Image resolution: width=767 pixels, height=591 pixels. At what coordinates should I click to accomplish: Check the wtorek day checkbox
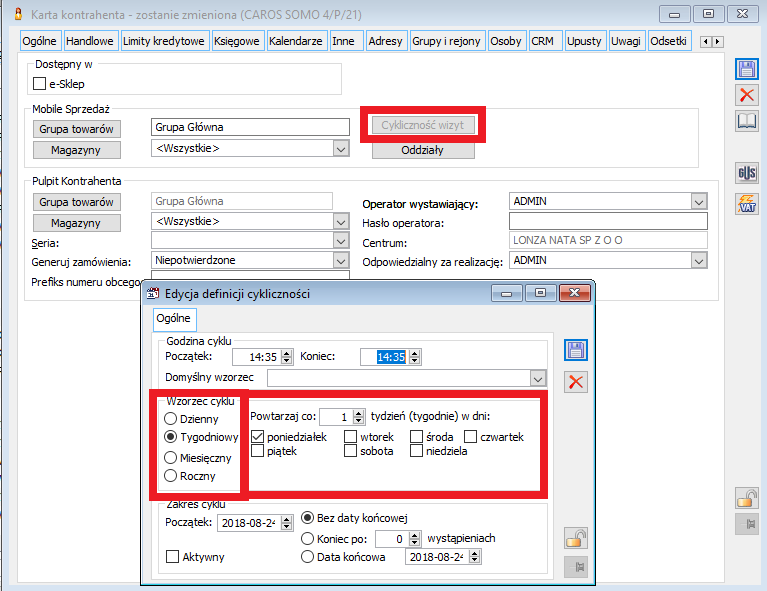coord(350,437)
